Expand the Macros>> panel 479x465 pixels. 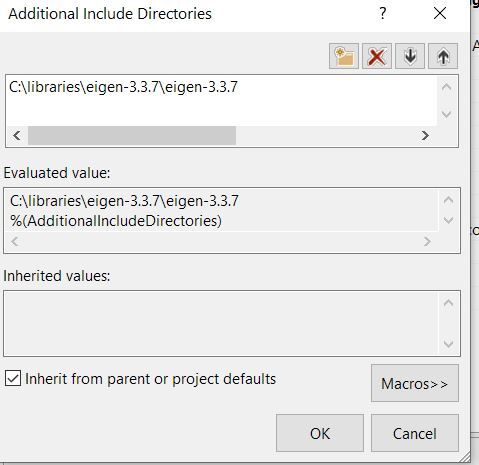click(x=415, y=383)
